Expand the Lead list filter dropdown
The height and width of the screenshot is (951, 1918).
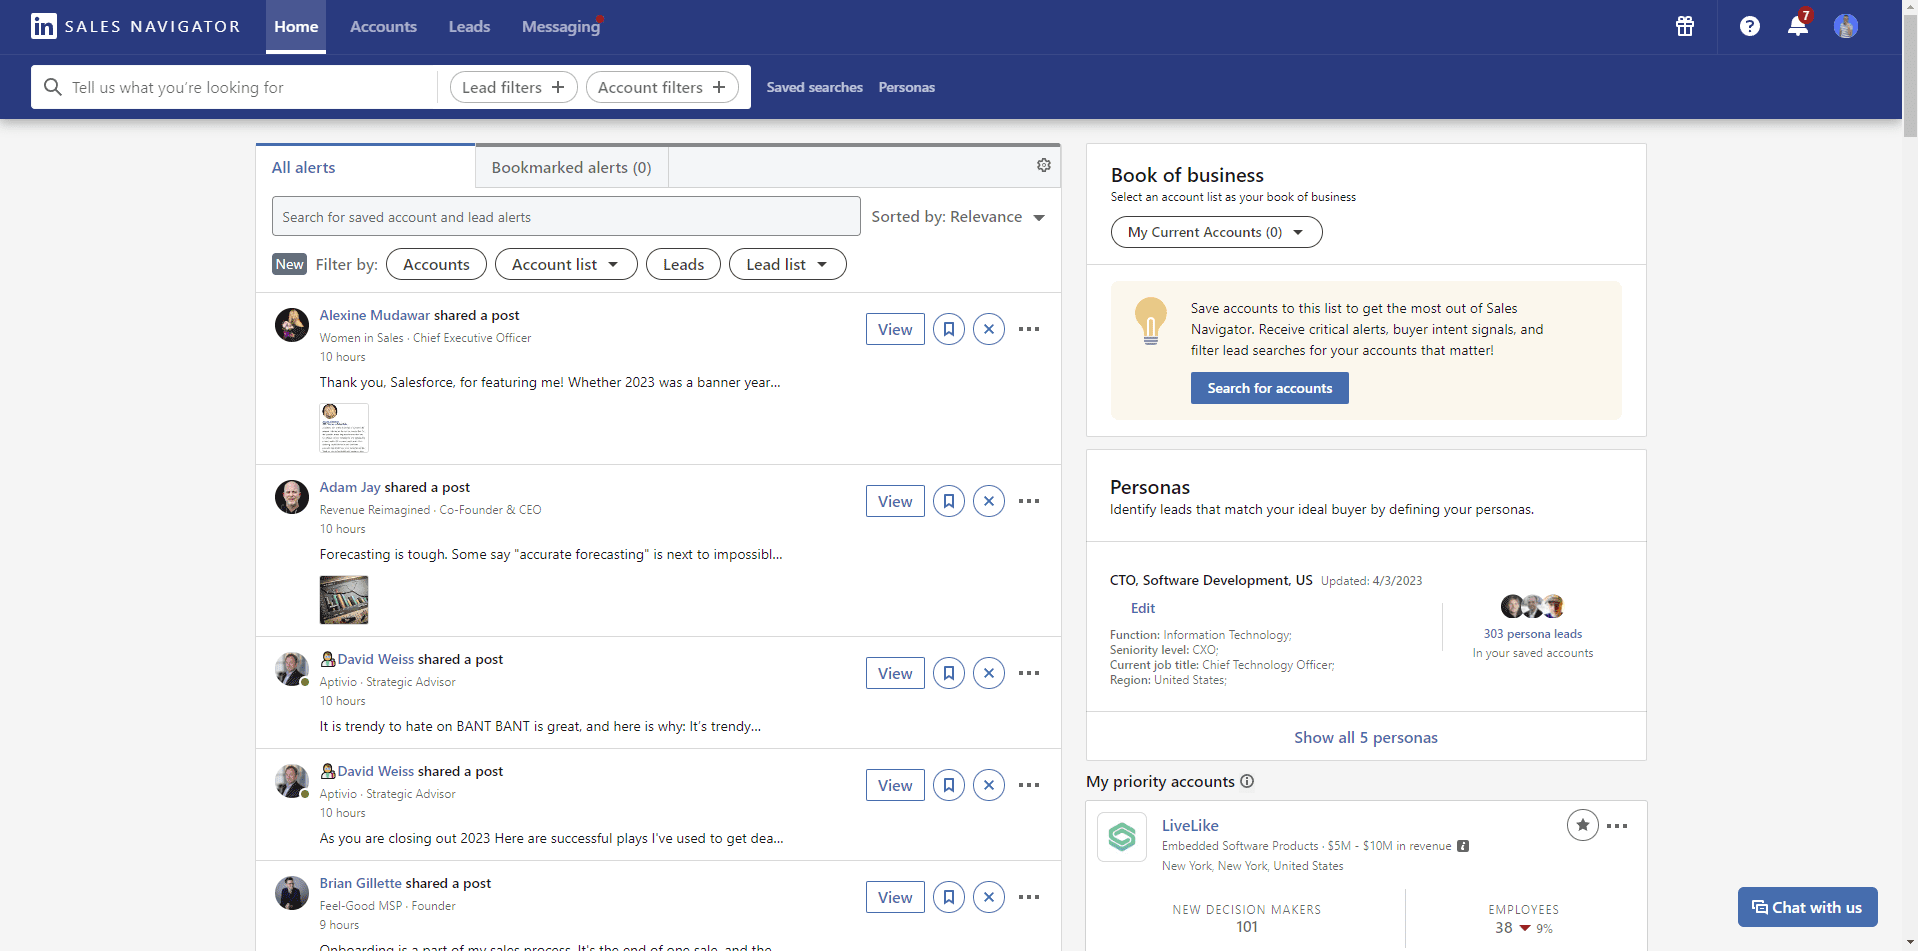[x=787, y=264]
